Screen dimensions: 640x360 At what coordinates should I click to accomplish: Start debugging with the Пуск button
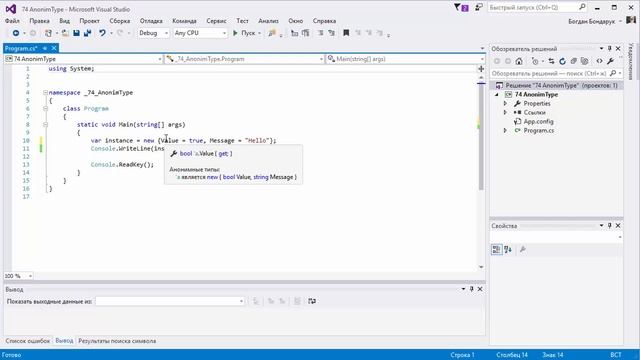(245, 33)
